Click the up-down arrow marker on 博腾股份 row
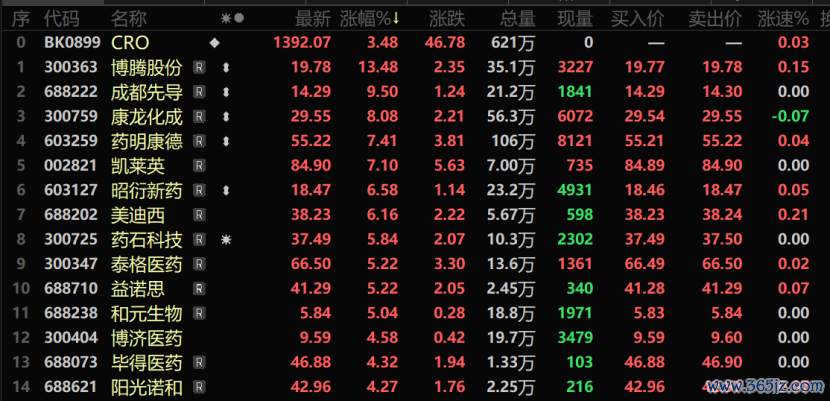The width and height of the screenshot is (830, 401). click(226, 67)
